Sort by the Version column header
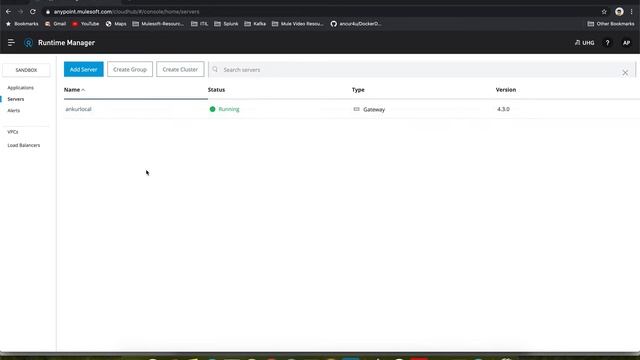The image size is (640, 360). click(x=506, y=90)
